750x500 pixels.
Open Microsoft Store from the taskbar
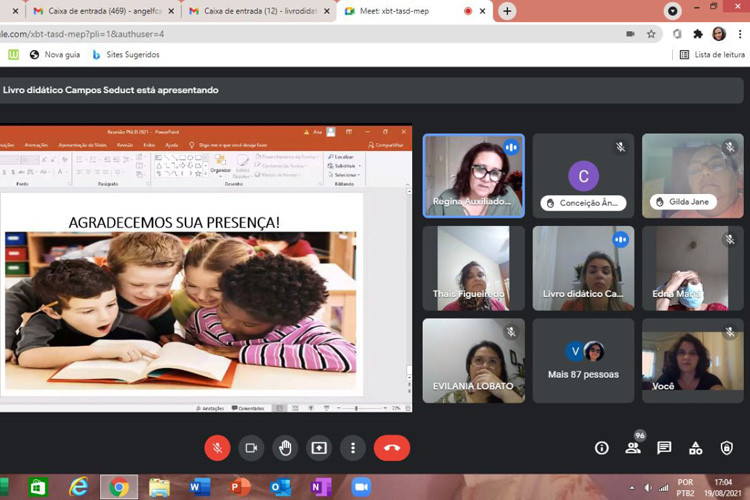[37, 487]
